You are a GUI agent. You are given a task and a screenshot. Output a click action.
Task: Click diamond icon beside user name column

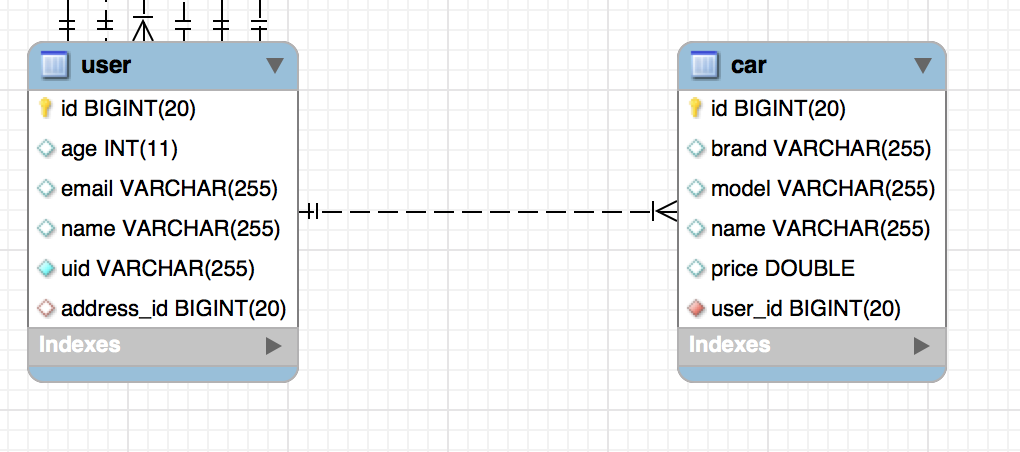click(x=46, y=228)
